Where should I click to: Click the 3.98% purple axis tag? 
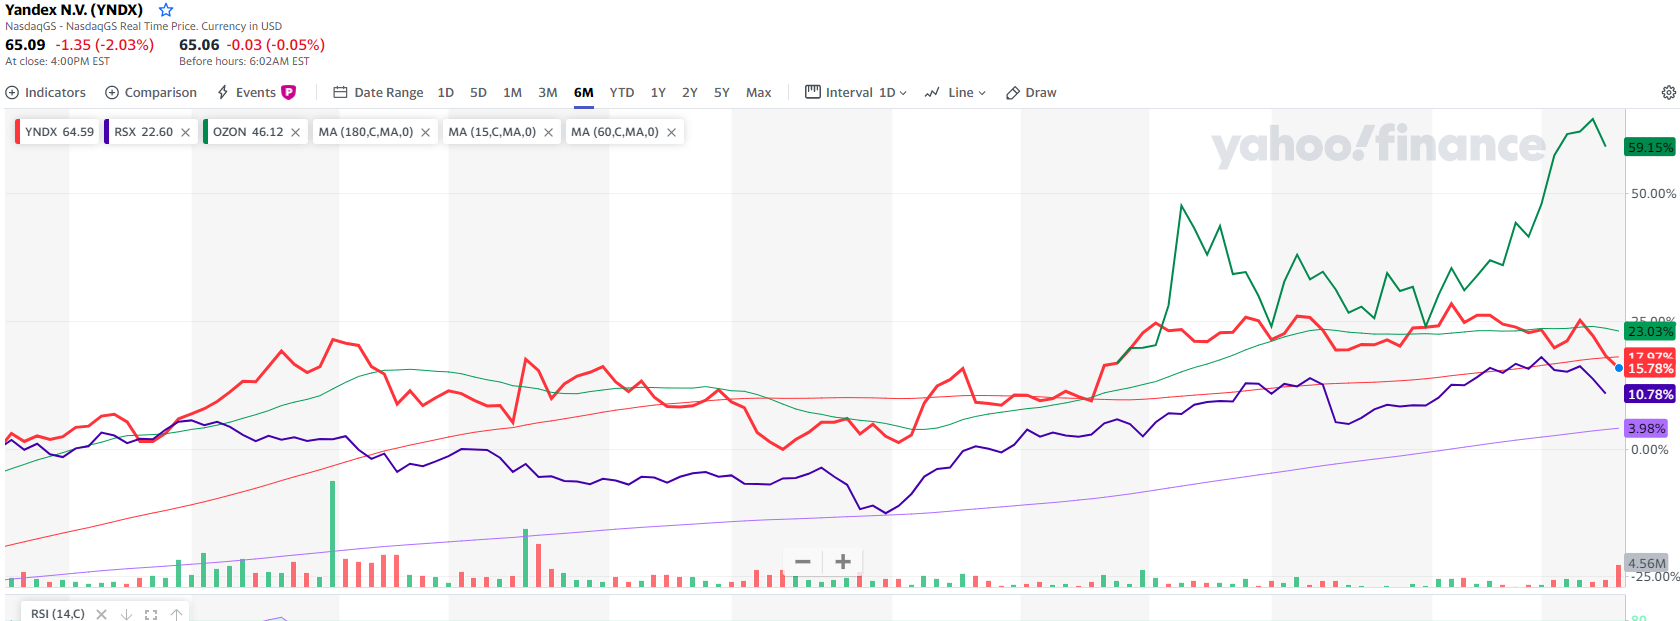click(1646, 428)
